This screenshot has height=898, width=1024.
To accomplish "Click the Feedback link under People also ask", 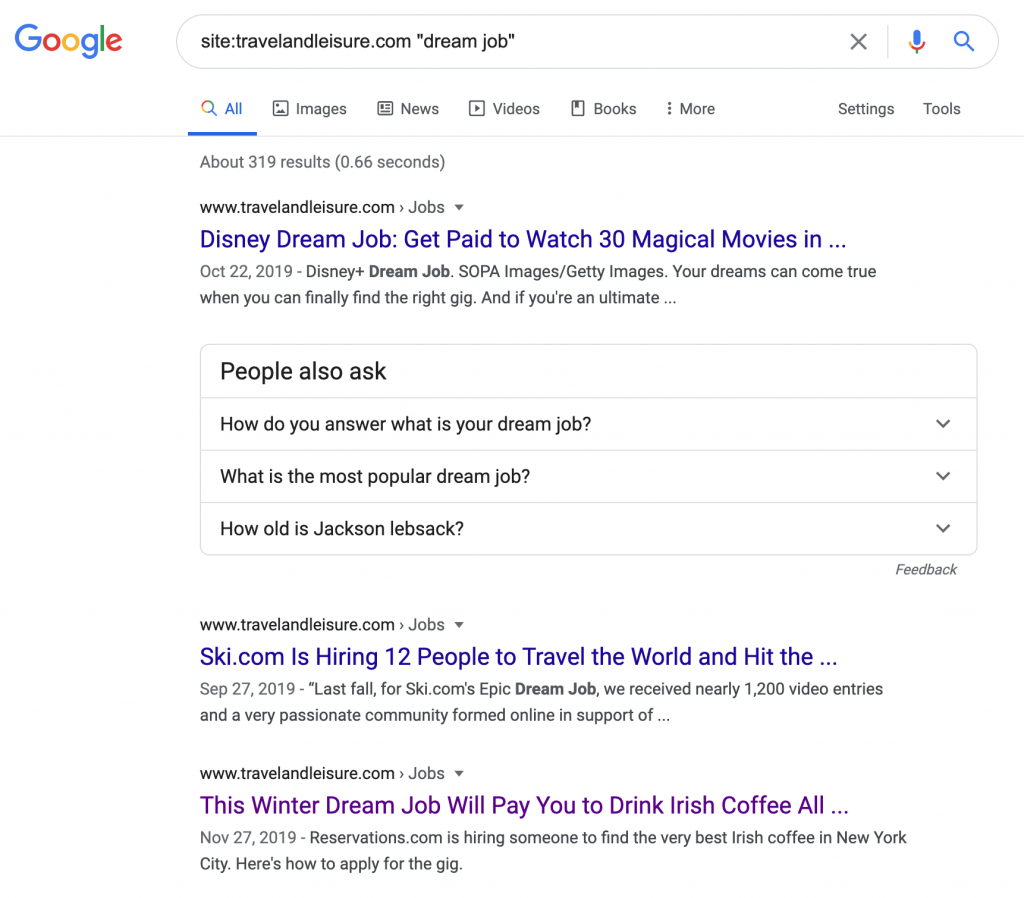I will [925, 569].
